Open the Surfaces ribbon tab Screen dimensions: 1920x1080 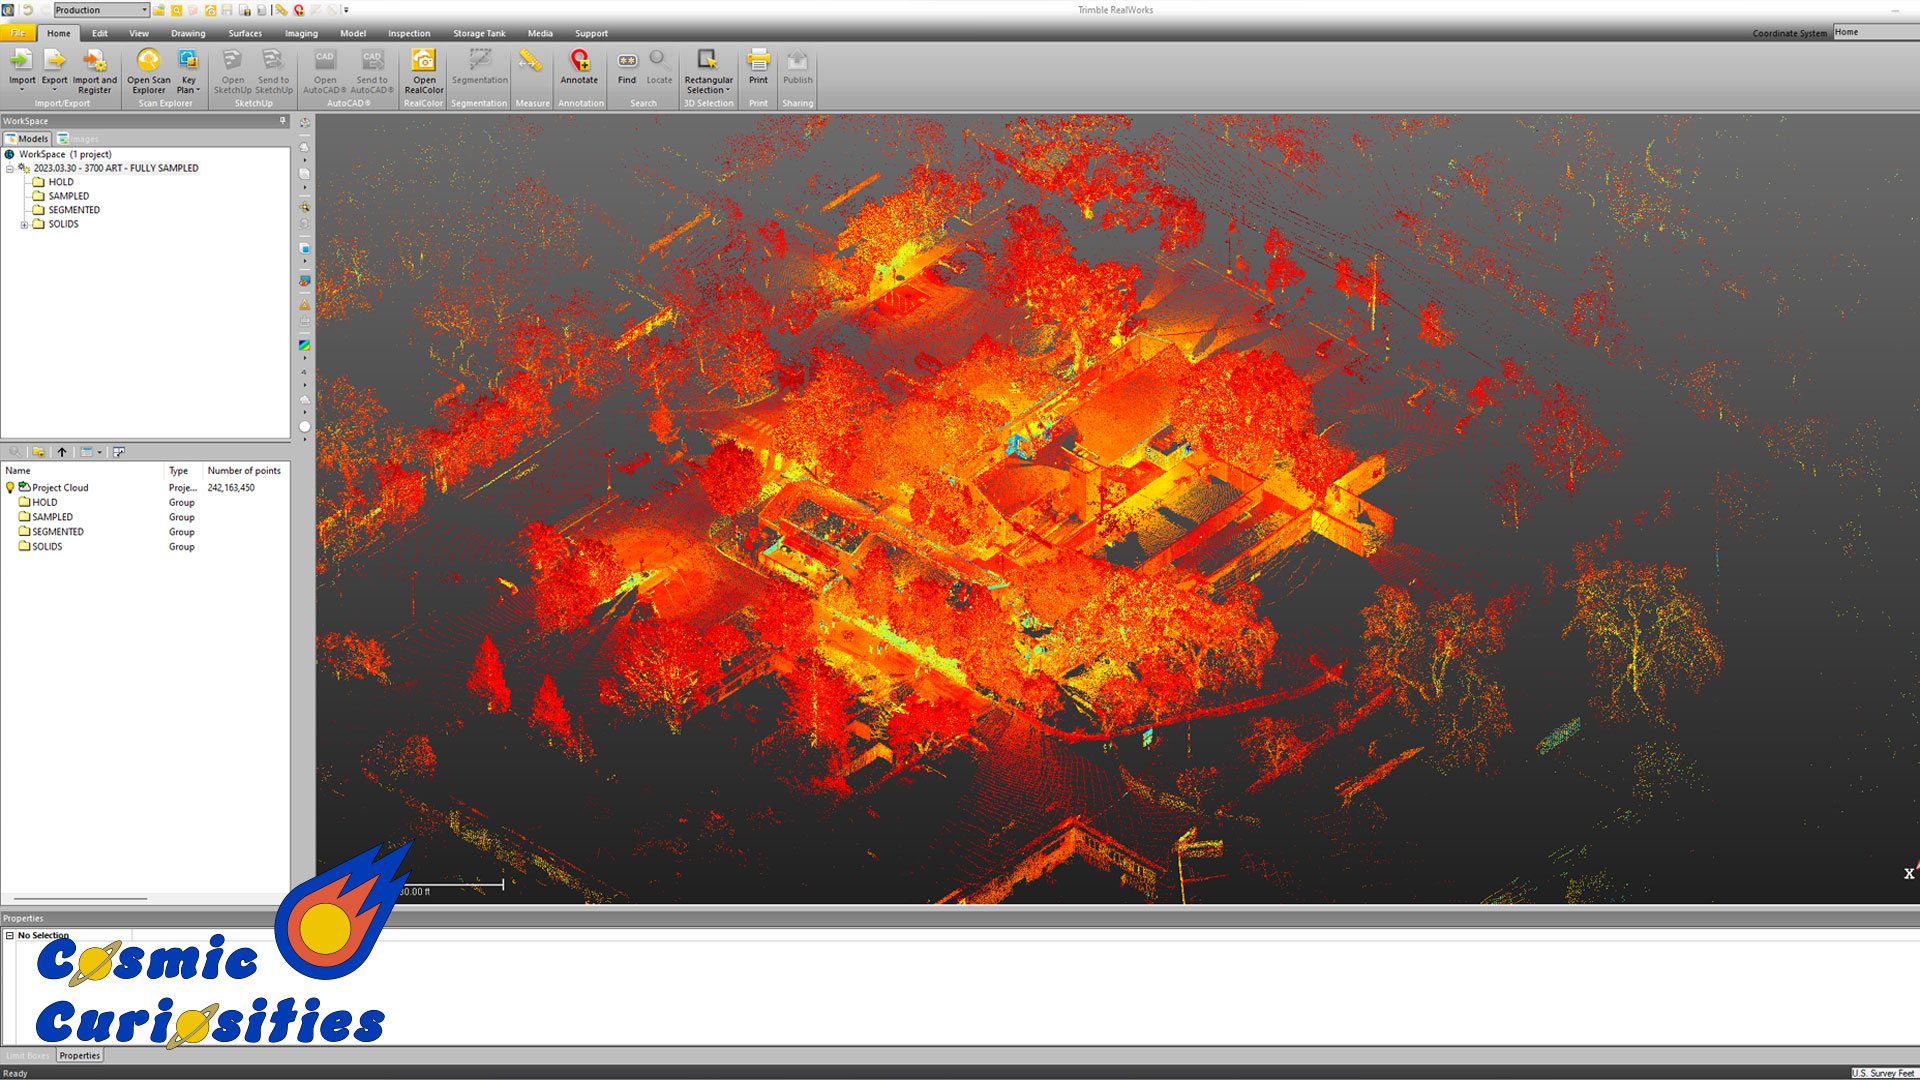(x=245, y=33)
